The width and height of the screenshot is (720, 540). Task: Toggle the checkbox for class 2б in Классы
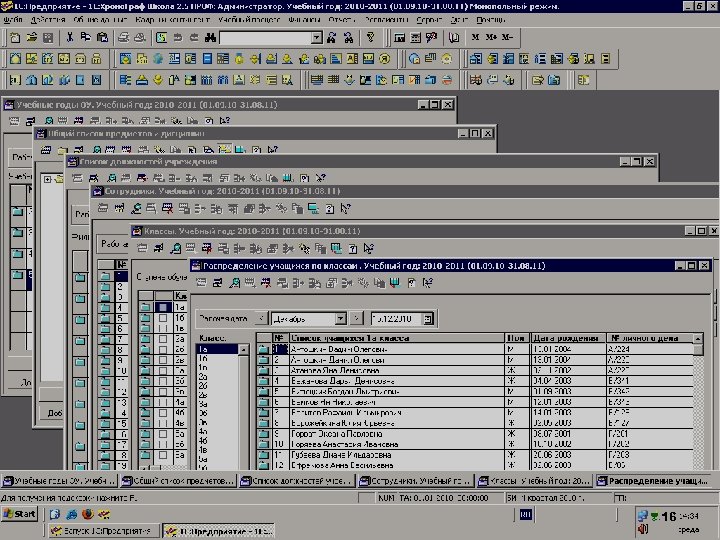coord(163,349)
